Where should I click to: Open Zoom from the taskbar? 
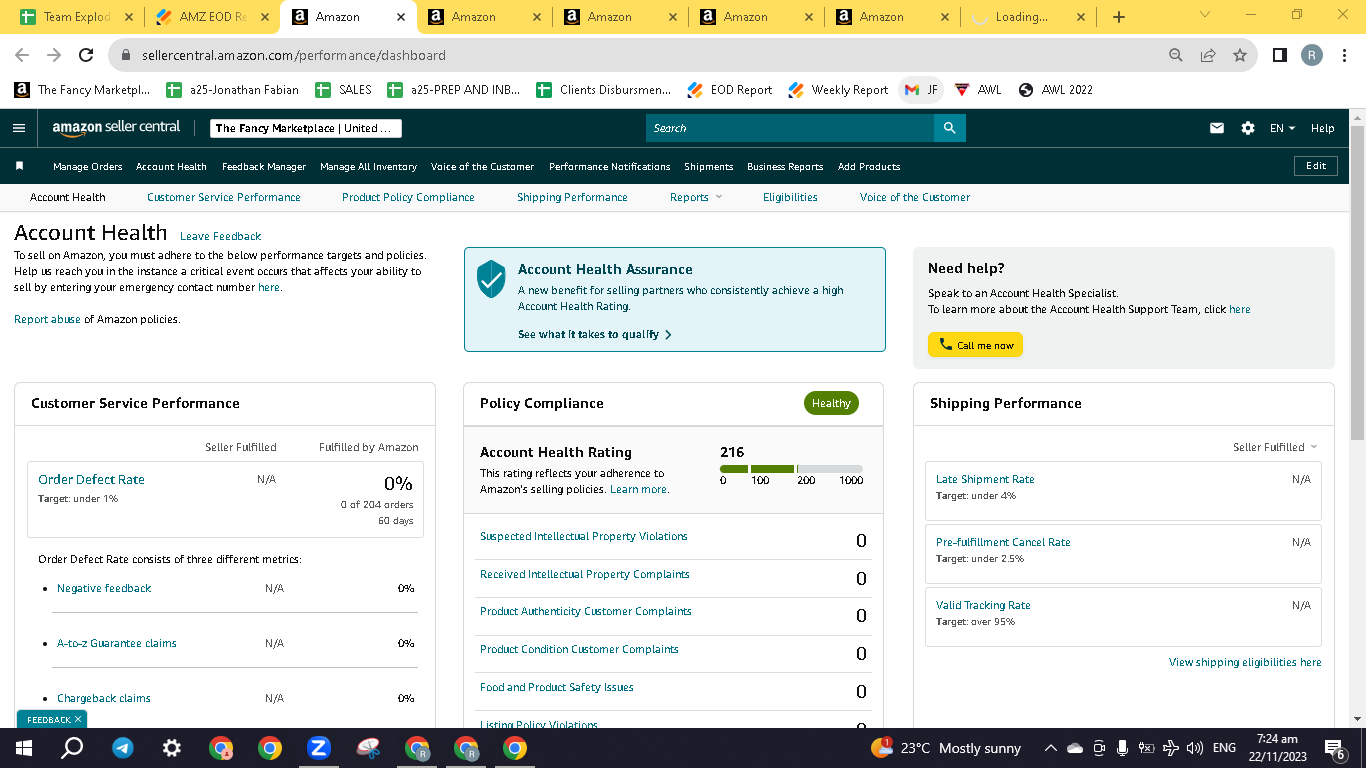319,748
